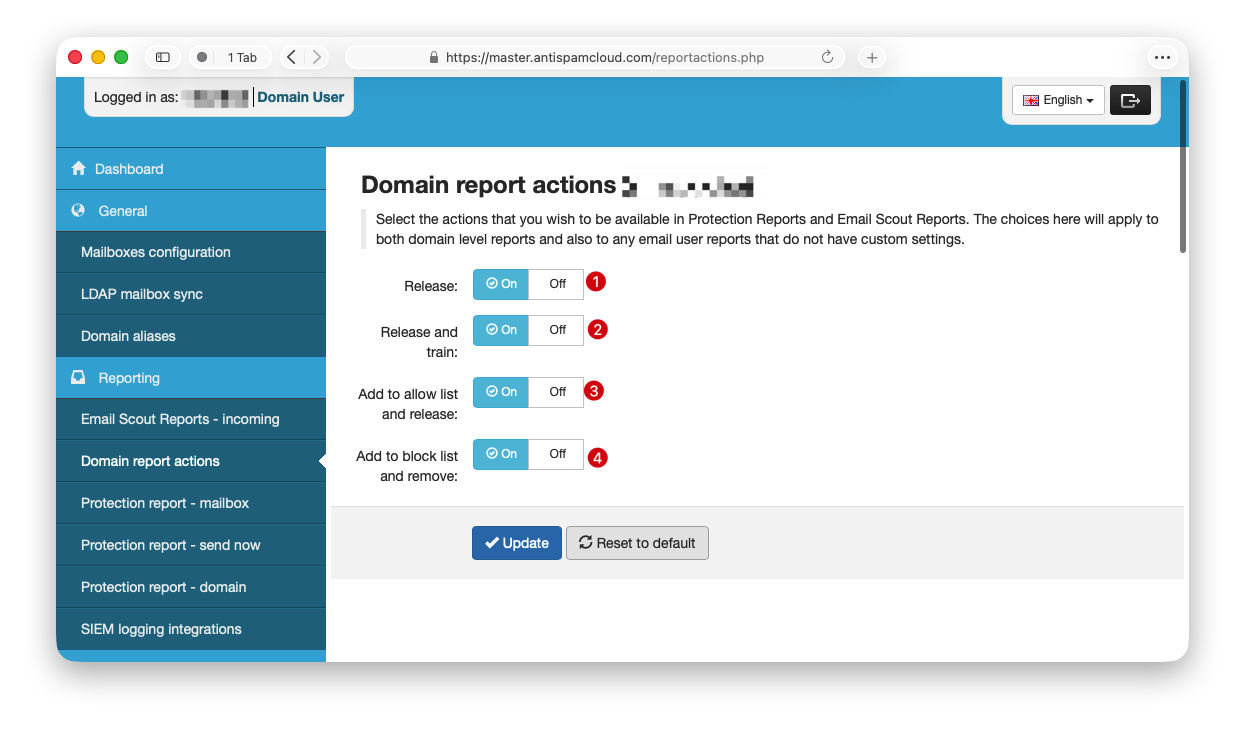Click the General globe icon
Viewport: 1245px width, 737px height.
[x=79, y=211]
